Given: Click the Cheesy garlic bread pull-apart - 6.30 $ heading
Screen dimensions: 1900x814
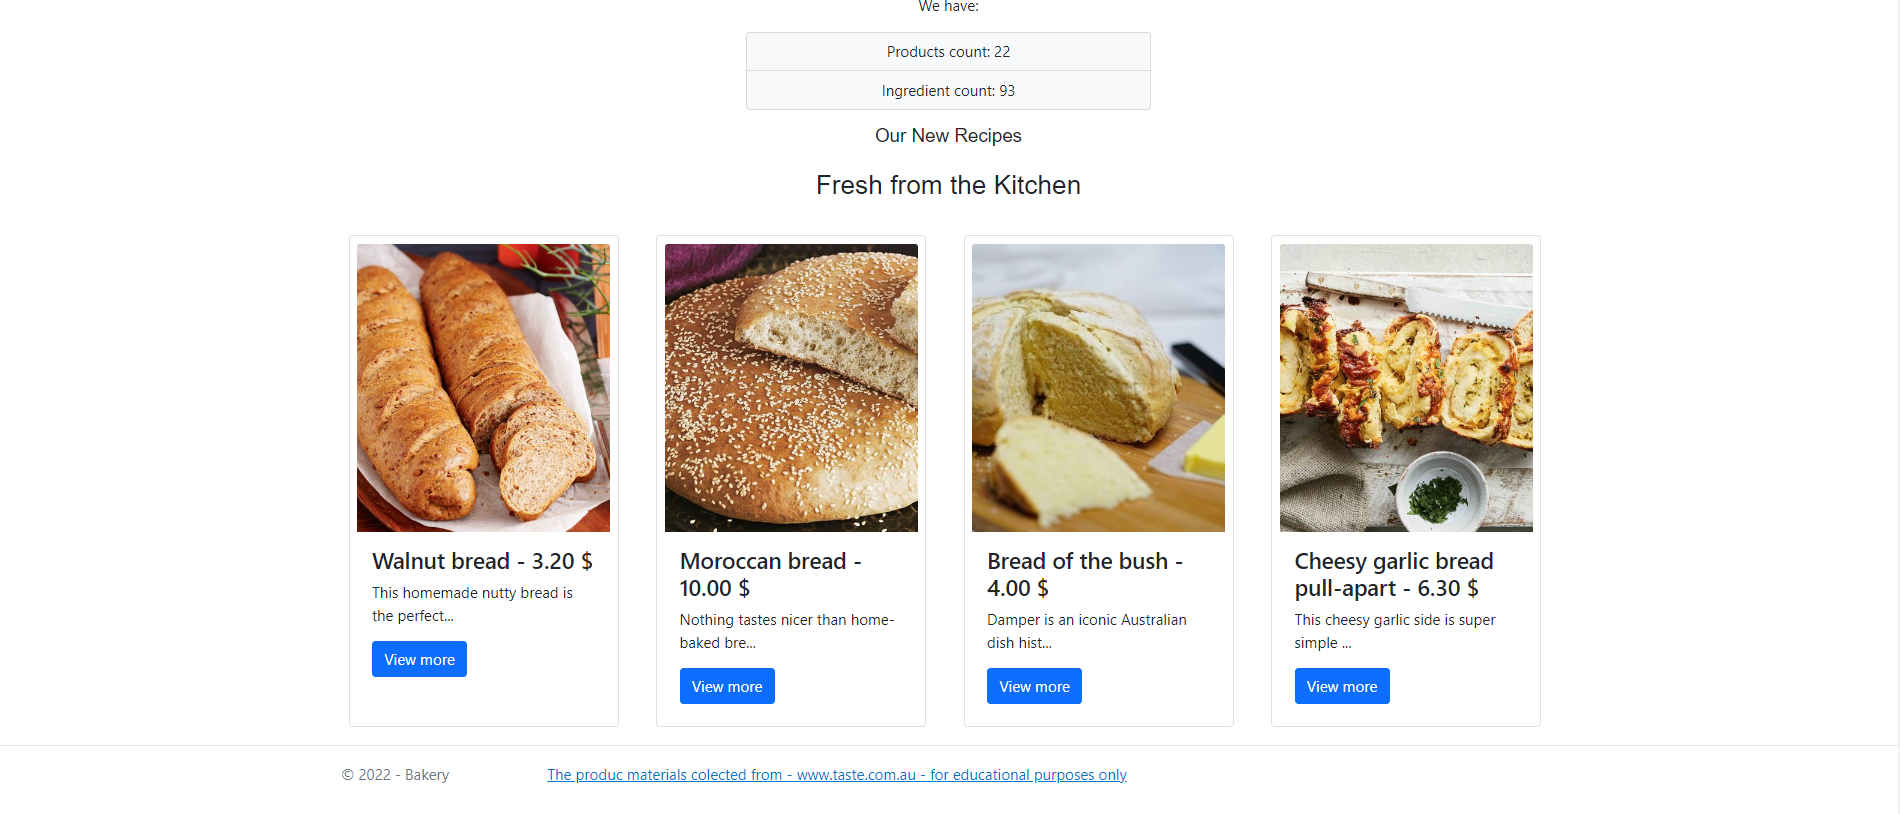Looking at the screenshot, I should click(1393, 575).
